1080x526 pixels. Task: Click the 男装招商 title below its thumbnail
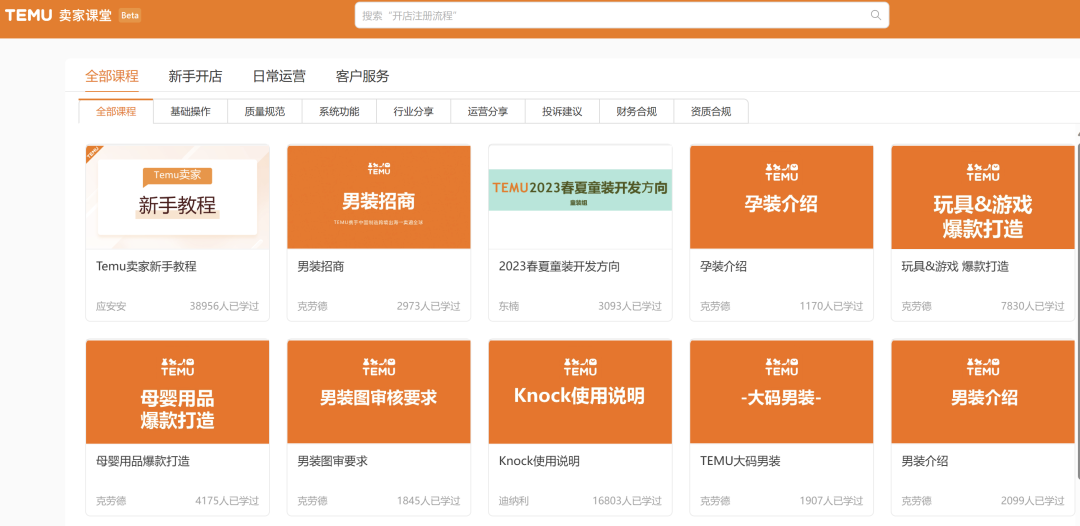(321, 266)
